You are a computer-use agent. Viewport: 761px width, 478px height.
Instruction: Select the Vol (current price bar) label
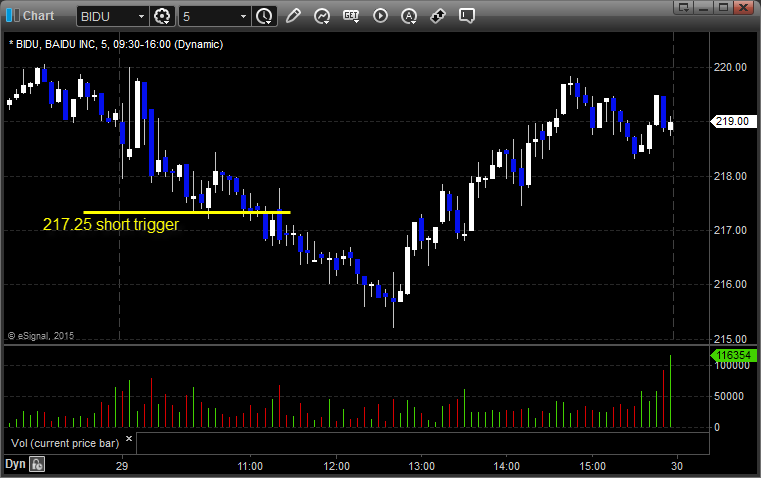pos(65,443)
